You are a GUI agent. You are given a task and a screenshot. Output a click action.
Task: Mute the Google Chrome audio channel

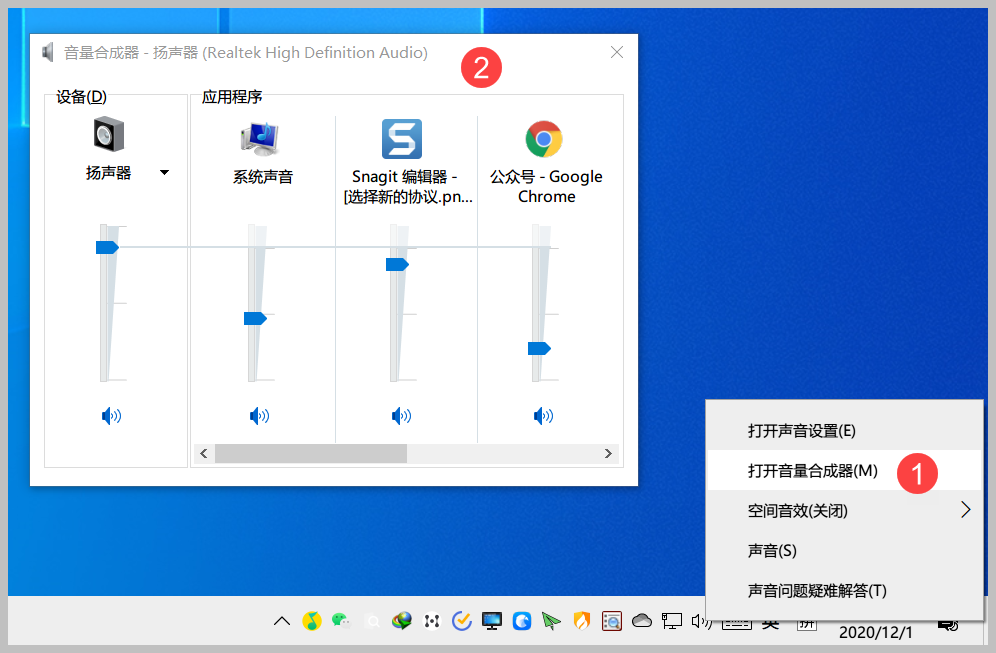[x=543, y=416]
